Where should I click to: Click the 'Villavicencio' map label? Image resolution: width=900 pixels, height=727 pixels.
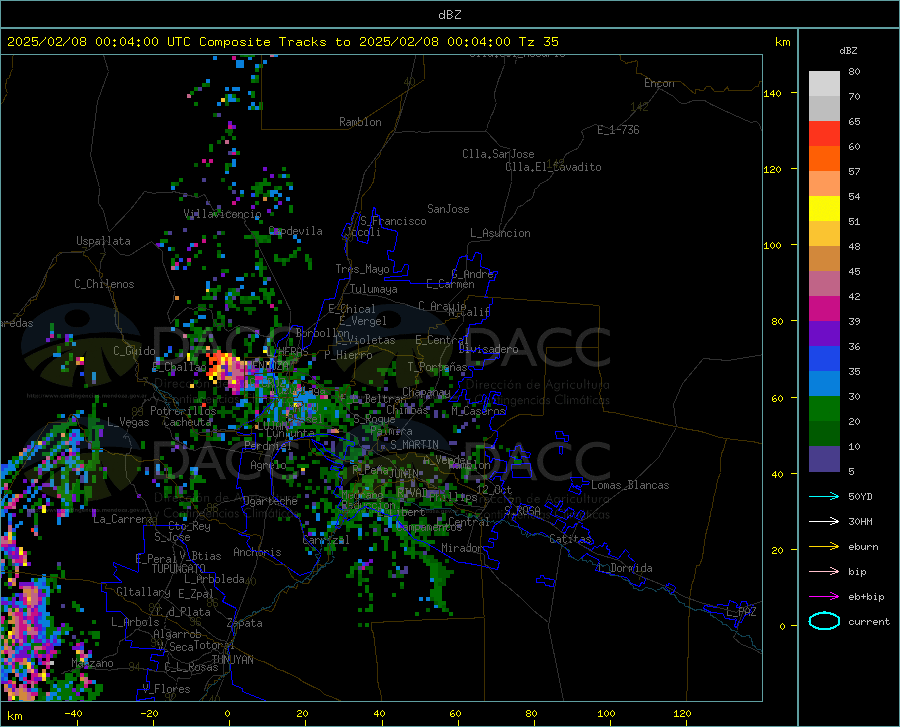point(223,214)
